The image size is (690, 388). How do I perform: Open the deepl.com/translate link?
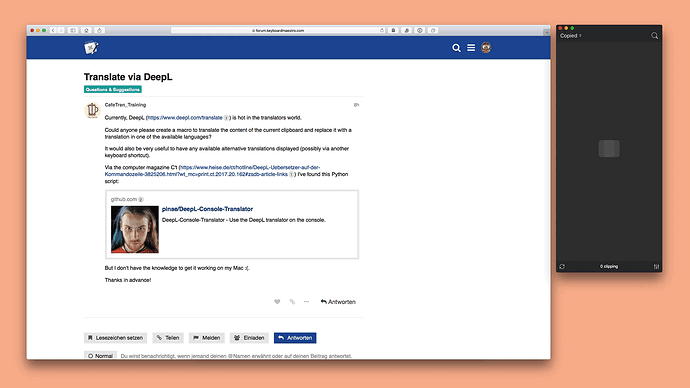tap(185, 117)
